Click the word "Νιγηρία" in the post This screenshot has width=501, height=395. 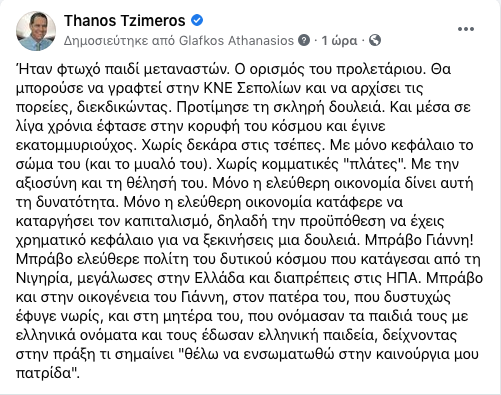pyautogui.click(x=44, y=278)
